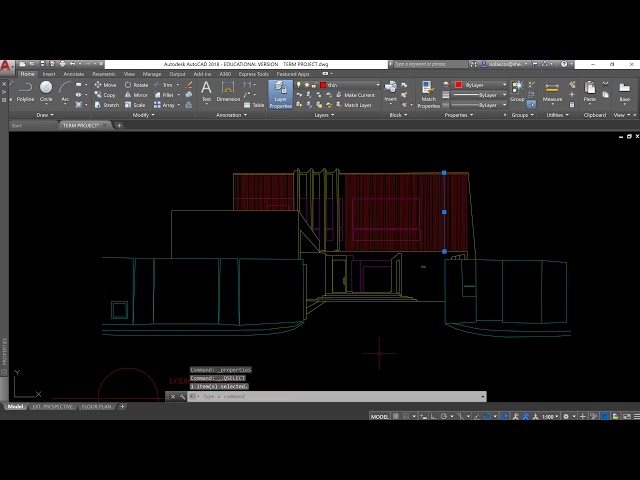Select the multiline Text tool
The image size is (640, 480).
click(206, 91)
